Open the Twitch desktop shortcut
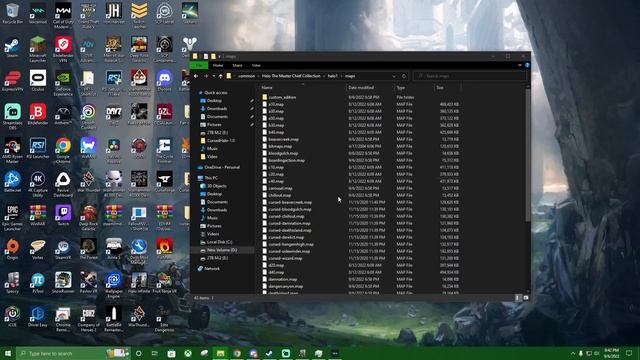This screenshot has width=640, height=360. click(63, 215)
